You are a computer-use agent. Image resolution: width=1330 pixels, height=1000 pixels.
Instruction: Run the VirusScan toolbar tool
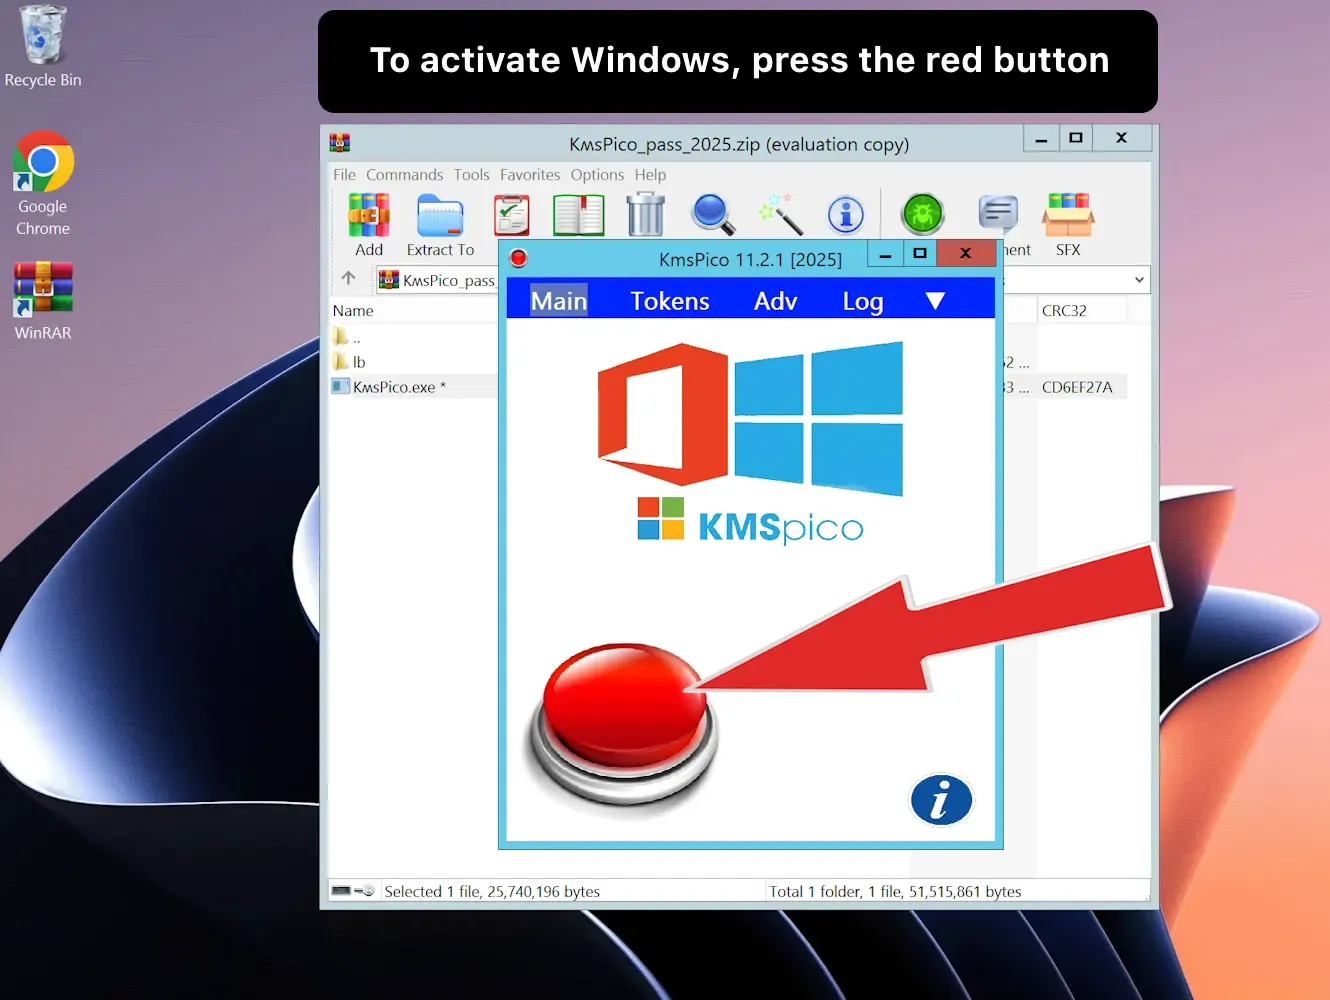coord(921,213)
